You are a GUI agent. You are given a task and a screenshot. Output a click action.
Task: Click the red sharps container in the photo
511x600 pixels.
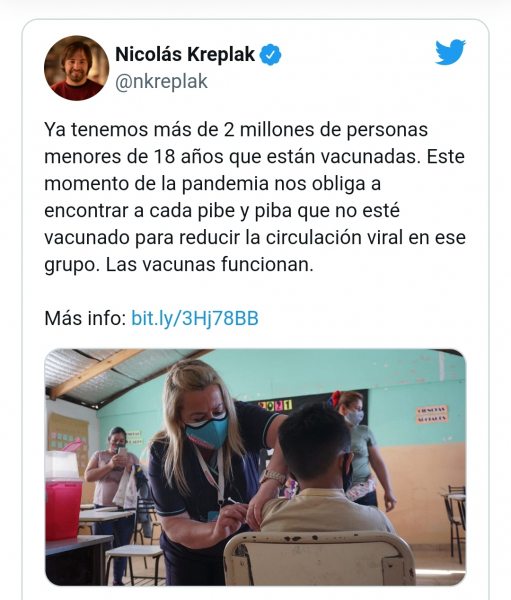tap(64, 496)
